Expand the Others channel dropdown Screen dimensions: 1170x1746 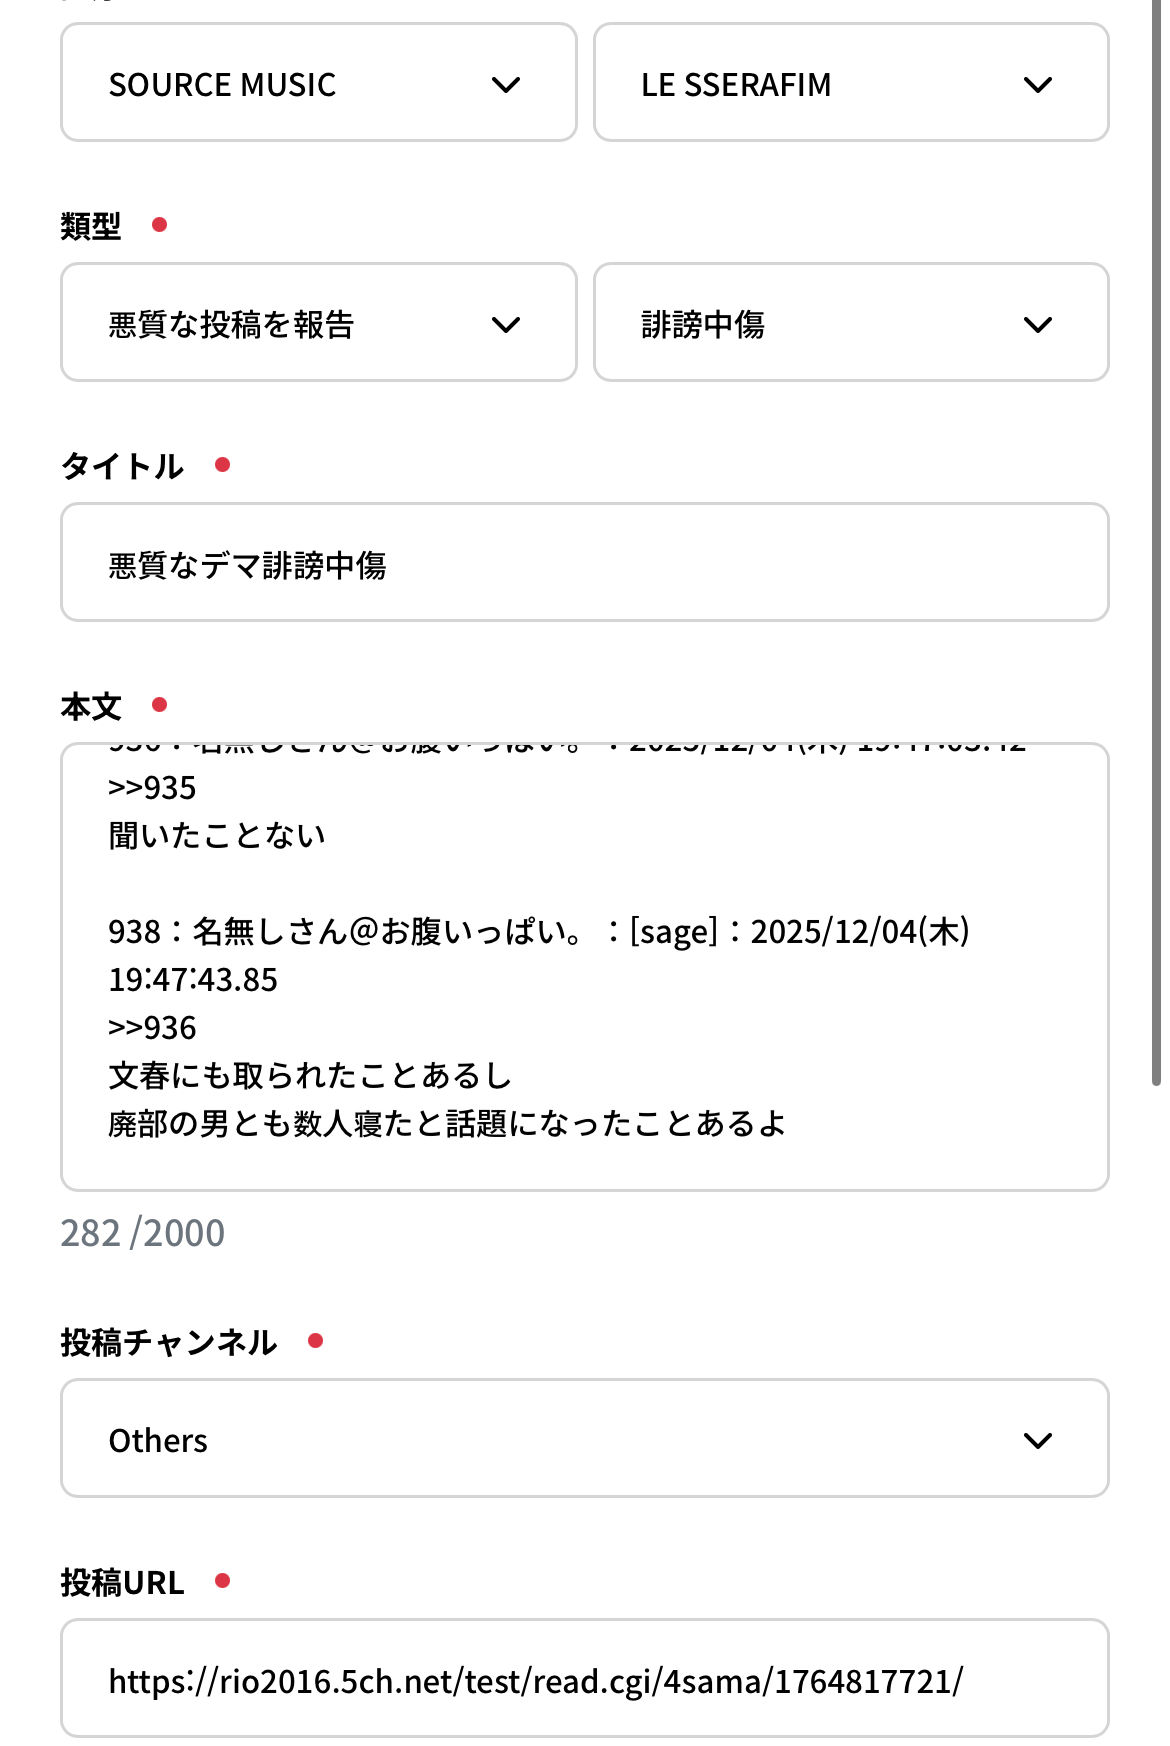584,1439
